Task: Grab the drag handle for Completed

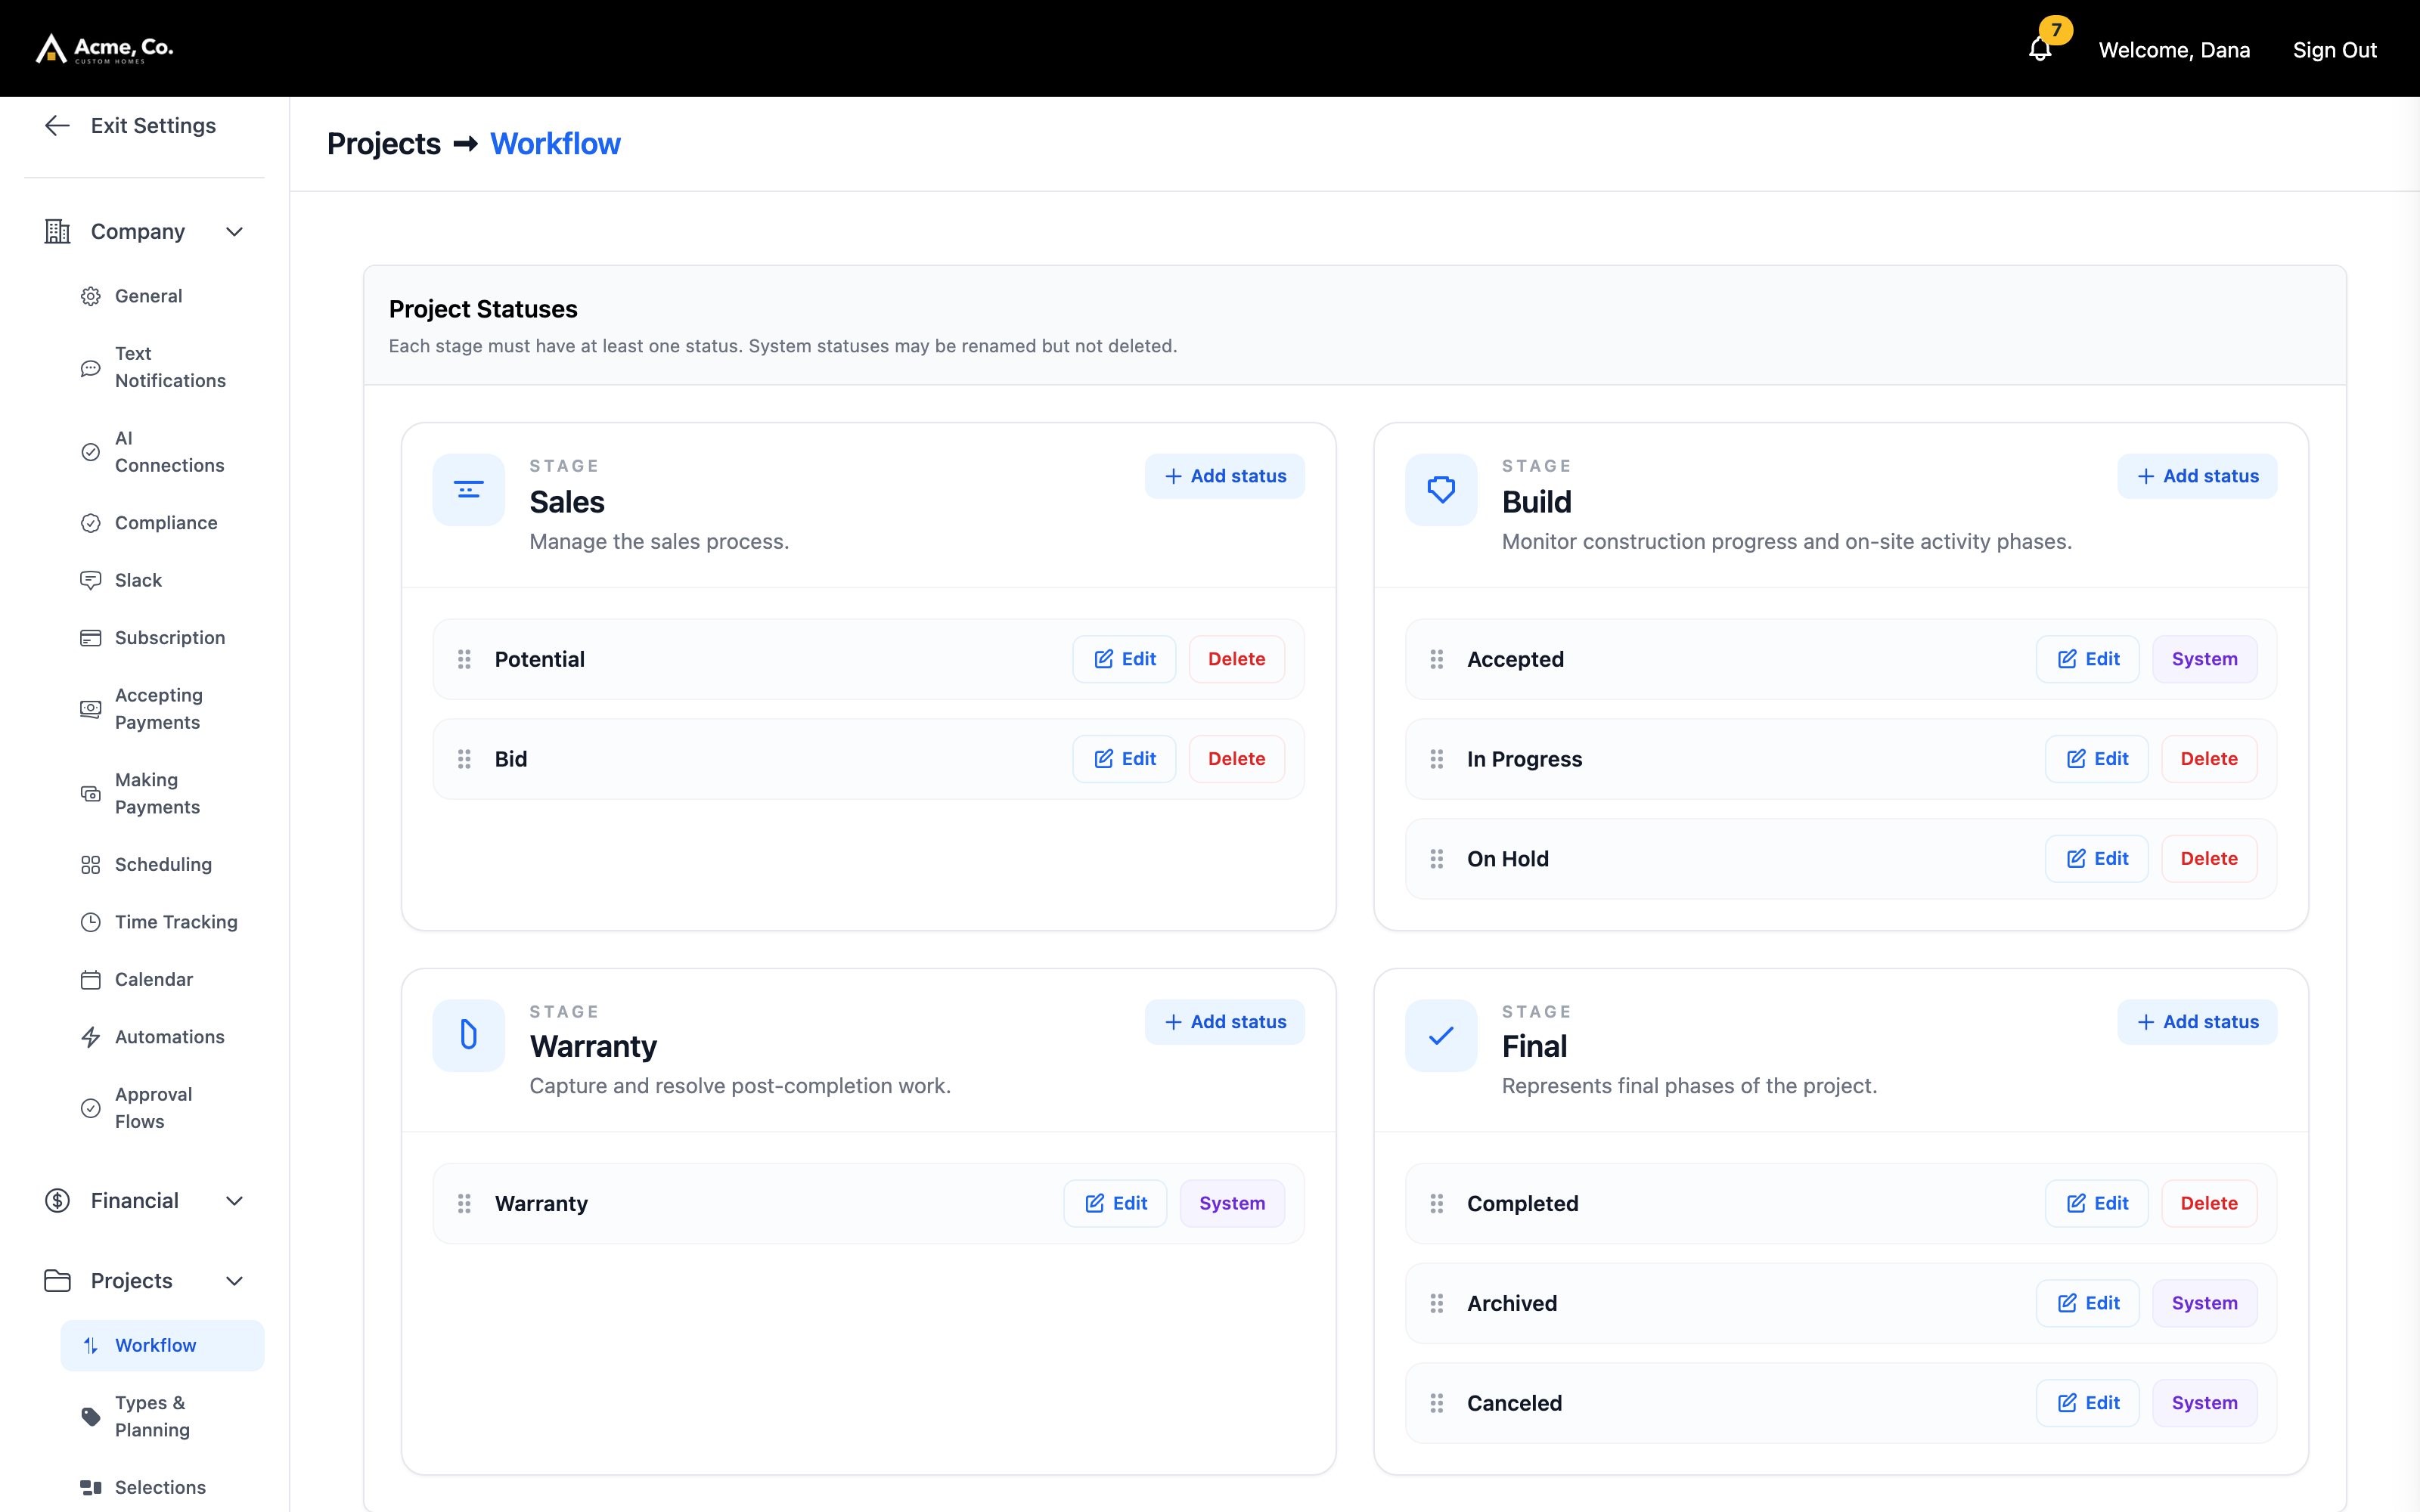Action: (x=1437, y=1203)
